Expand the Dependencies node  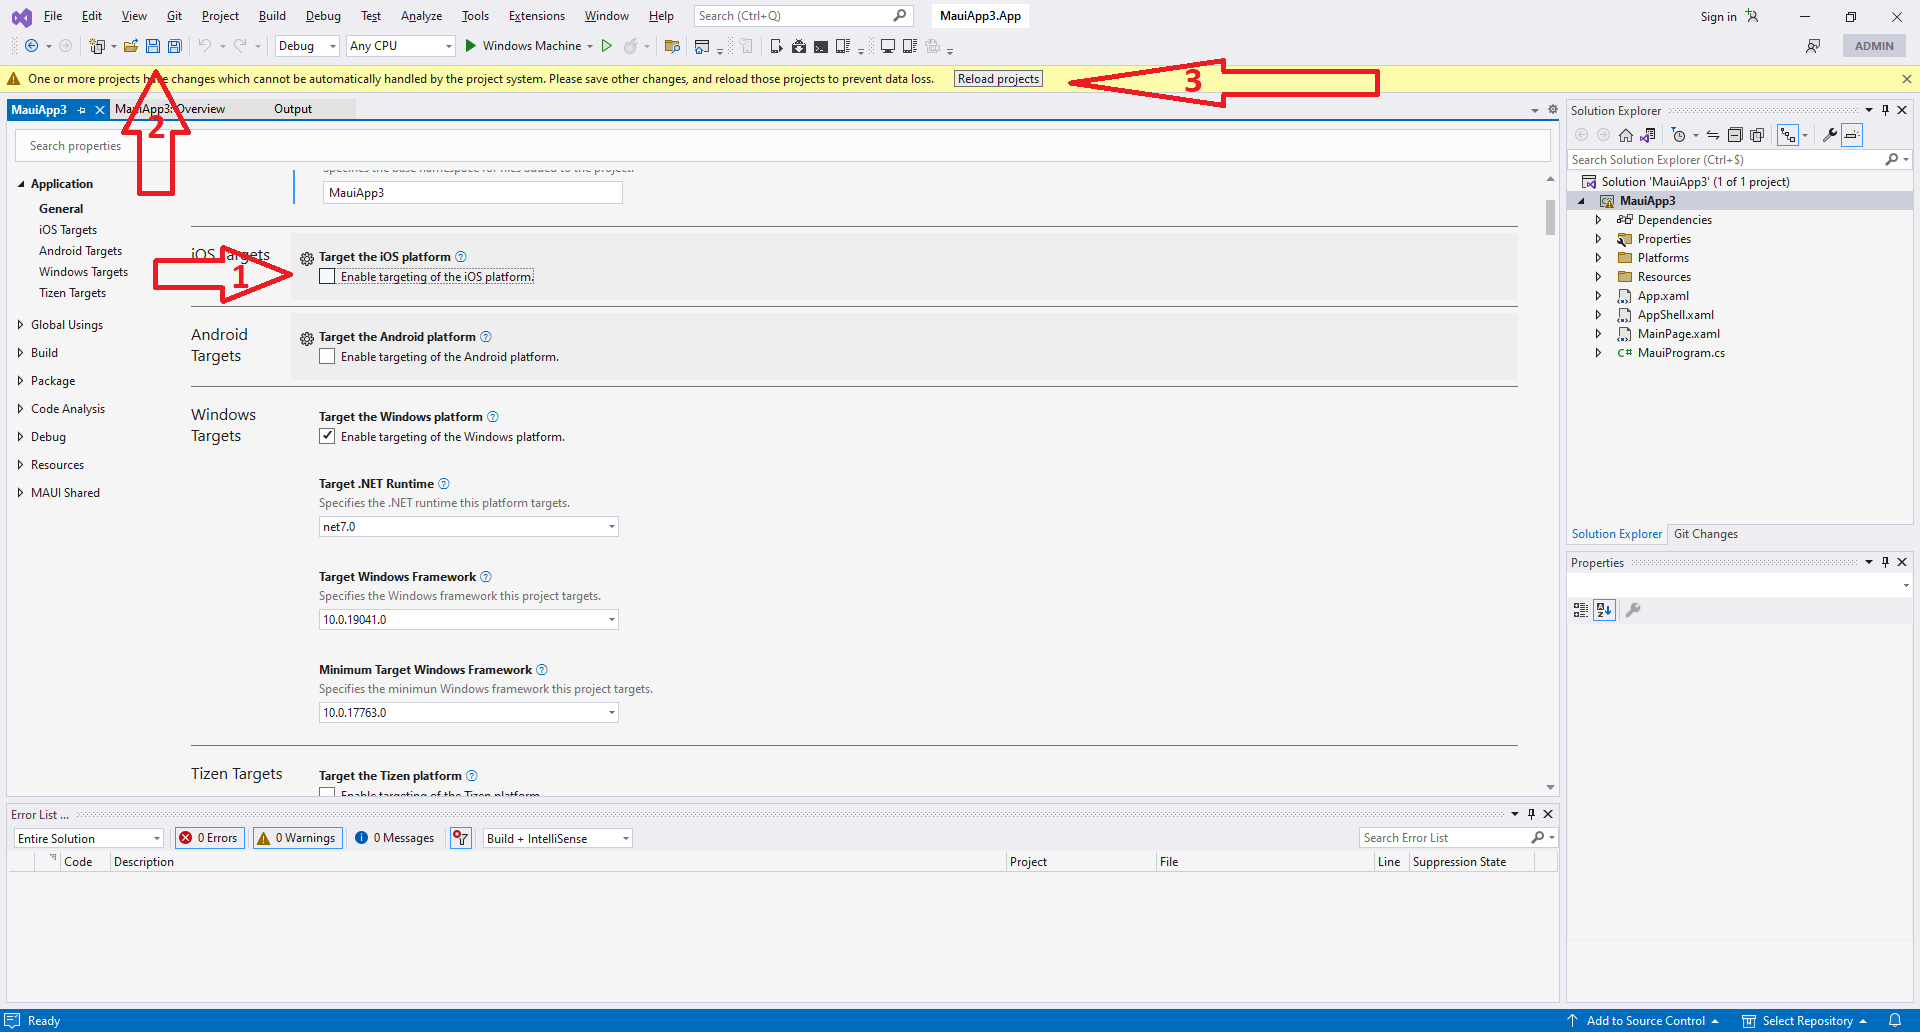pyautogui.click(x=1599, y=219)
